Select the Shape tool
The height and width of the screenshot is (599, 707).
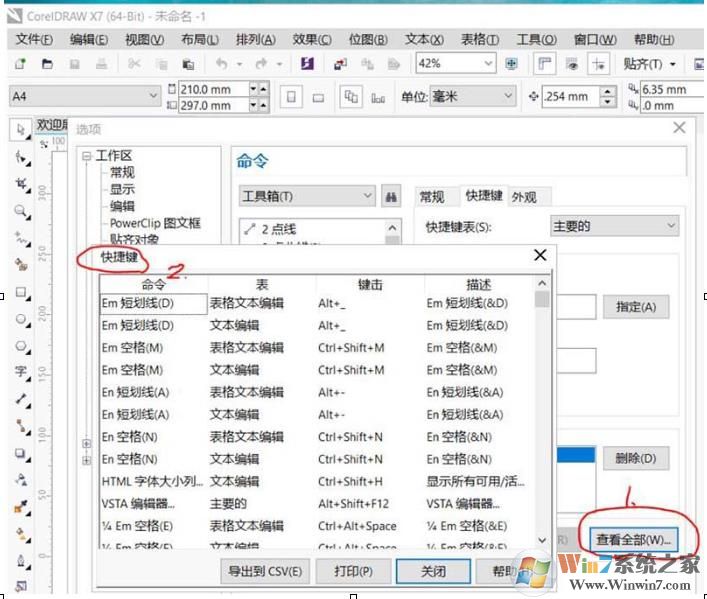(x=21, y=157)
